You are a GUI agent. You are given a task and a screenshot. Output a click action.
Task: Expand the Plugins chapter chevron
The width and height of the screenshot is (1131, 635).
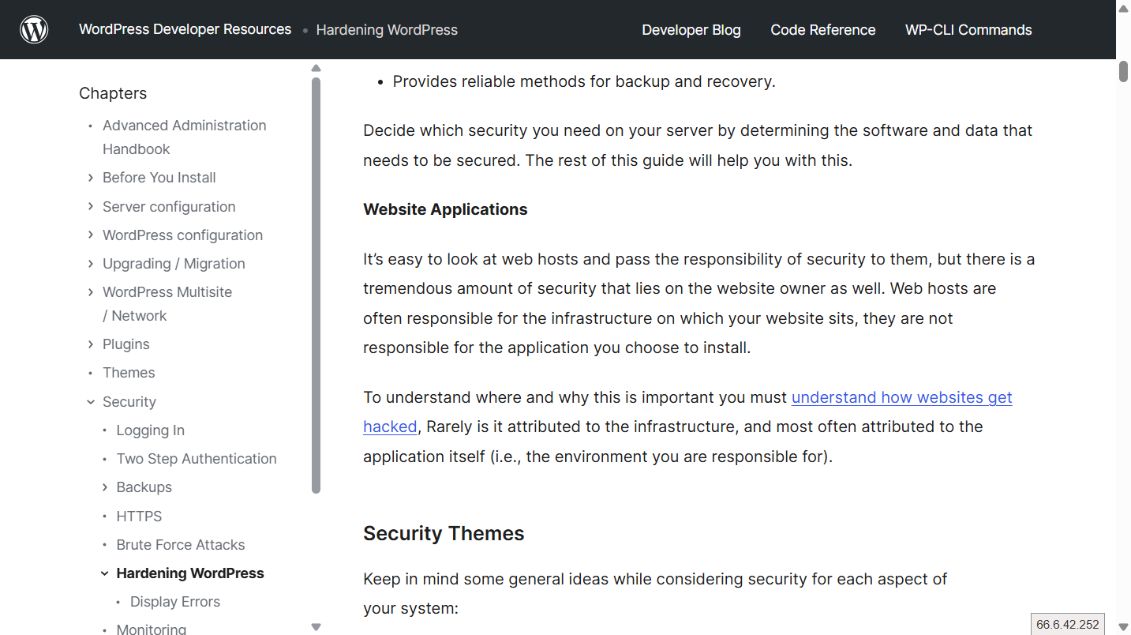click(90, 344)
